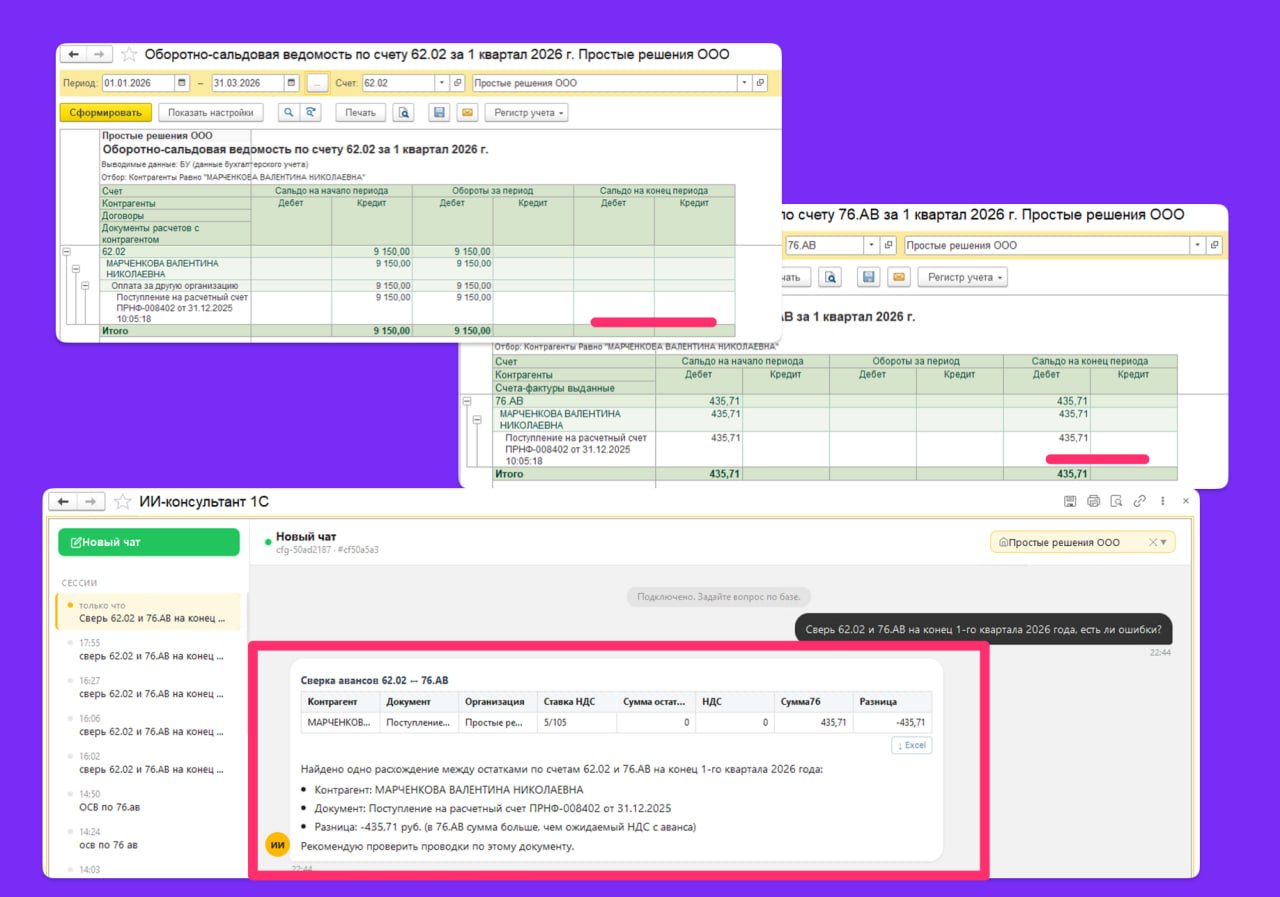This screenshot has height=897, width=1280.
Task: Click the Разница column header
Action: [892, 702]
